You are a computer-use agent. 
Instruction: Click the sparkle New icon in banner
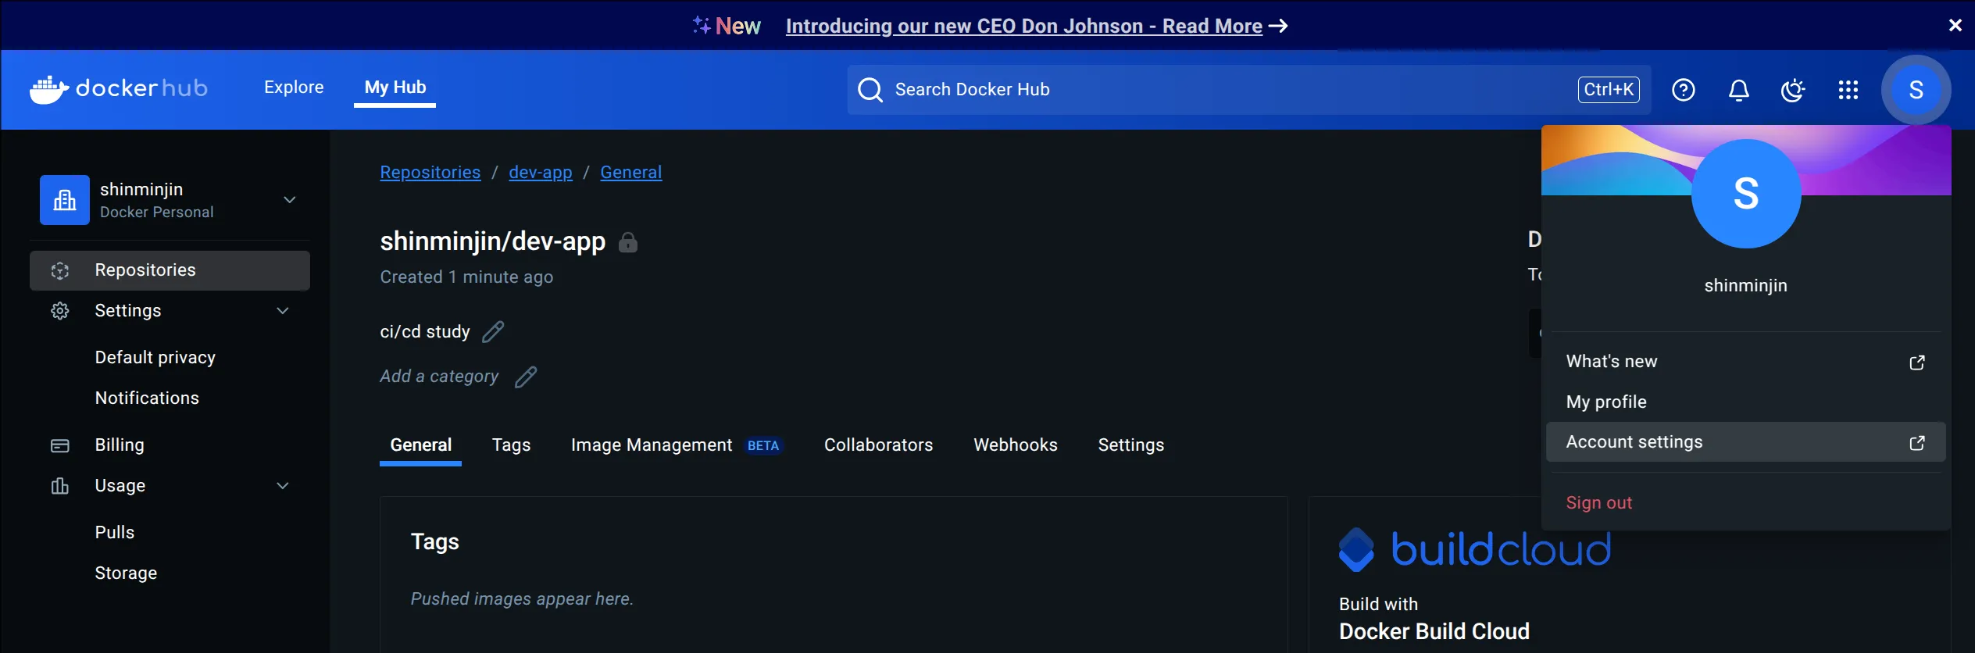[702, 25]
